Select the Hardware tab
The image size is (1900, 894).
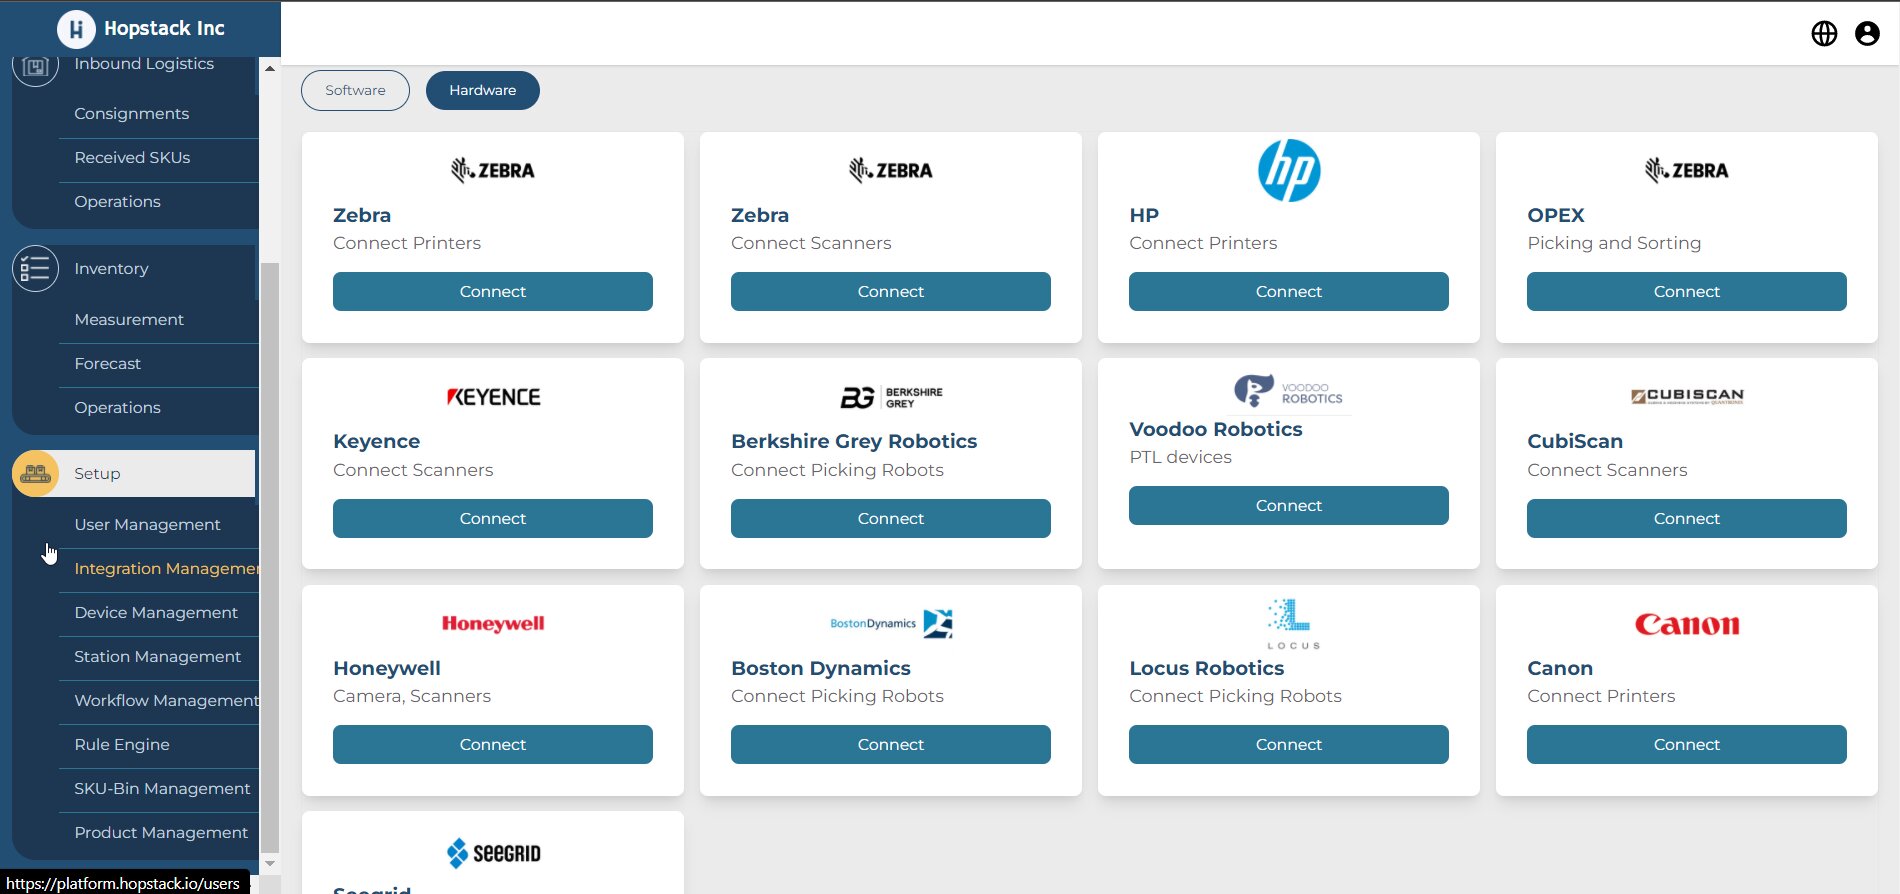pos(482,90)
